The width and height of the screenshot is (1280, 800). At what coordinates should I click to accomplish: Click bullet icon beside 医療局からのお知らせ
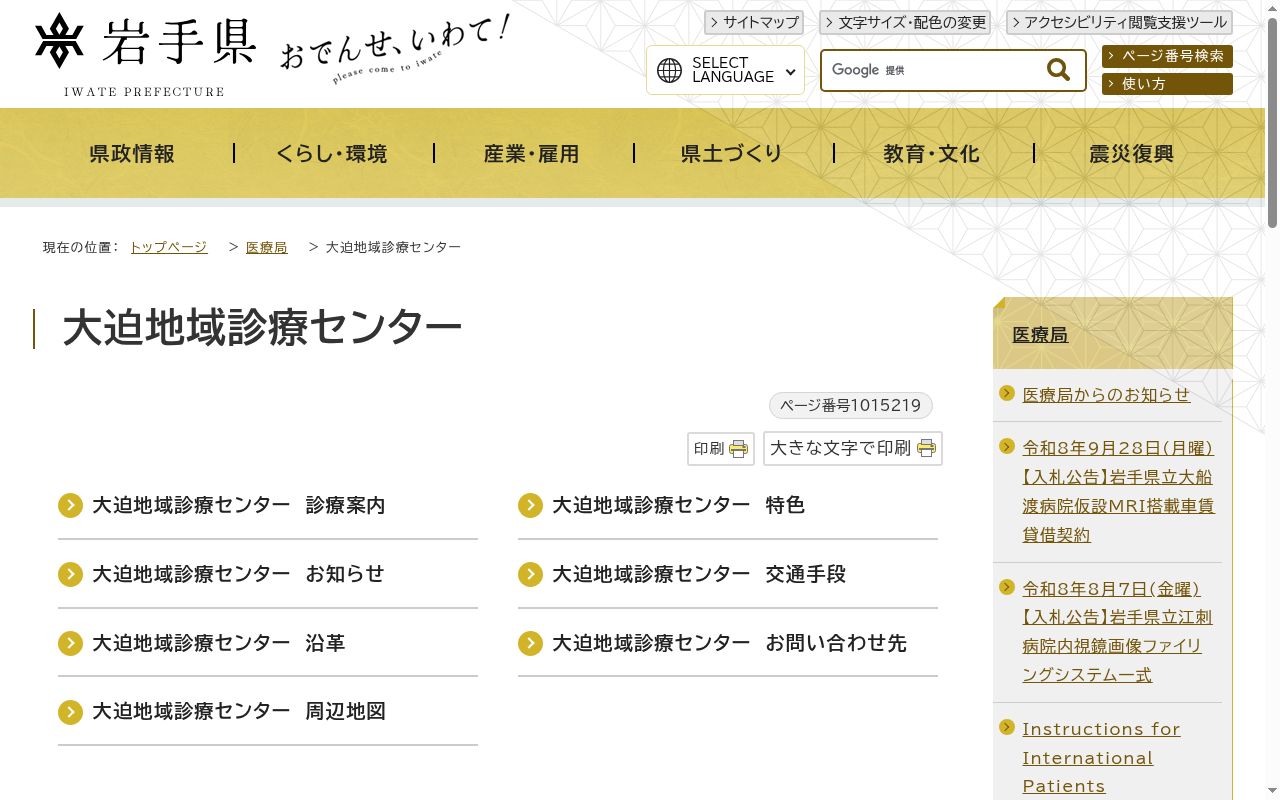pos(1007,393)
